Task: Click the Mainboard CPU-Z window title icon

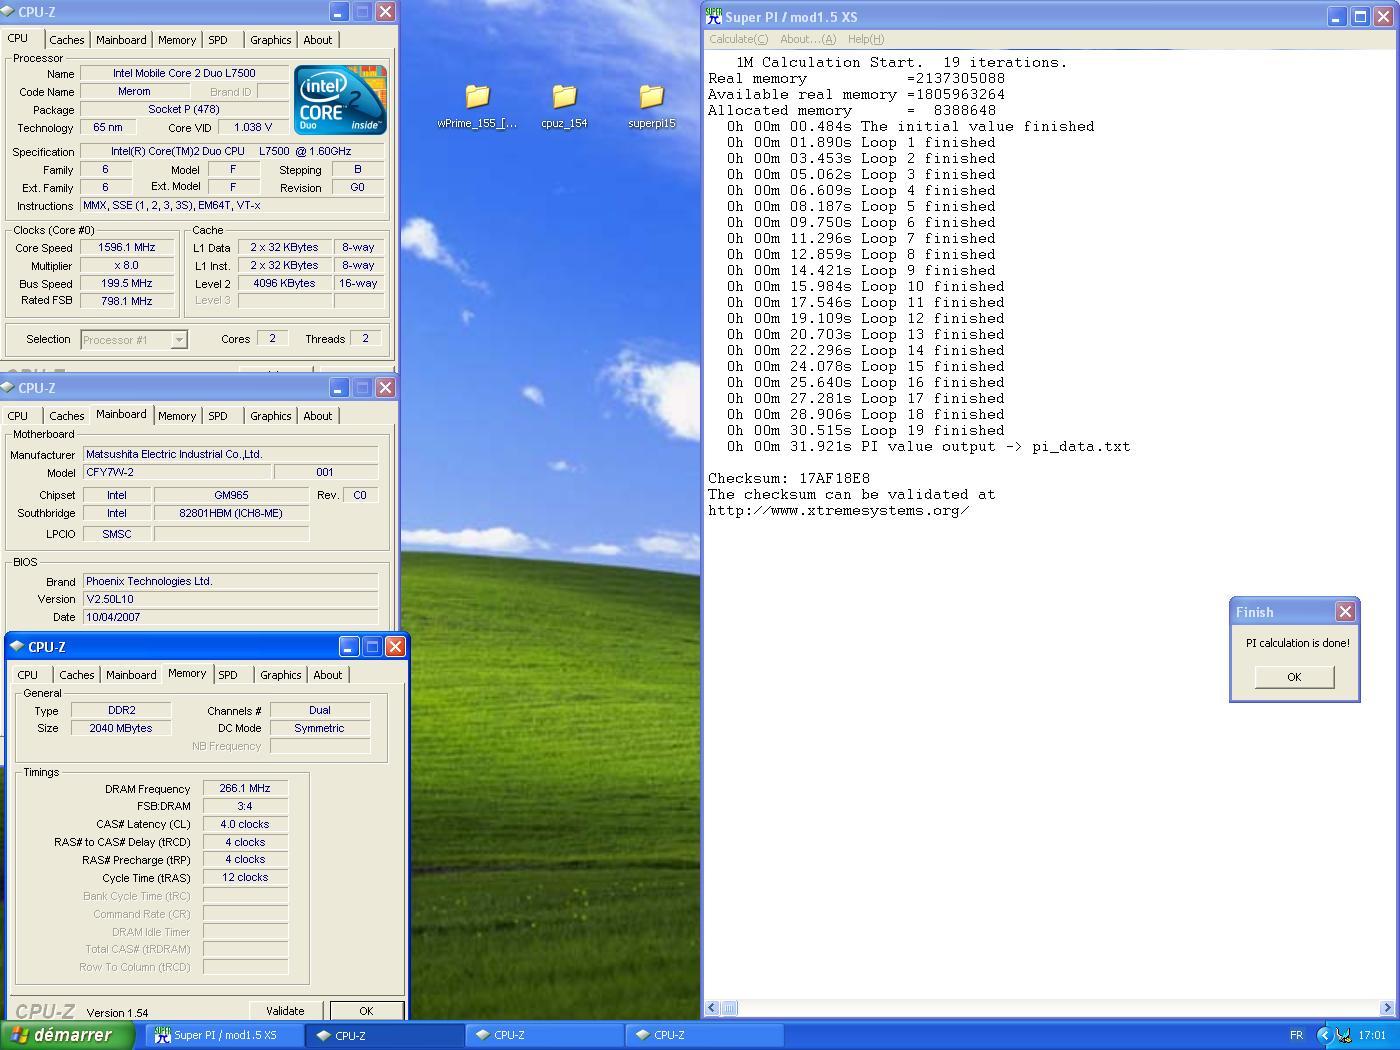Action: click(x=8, y=388)
